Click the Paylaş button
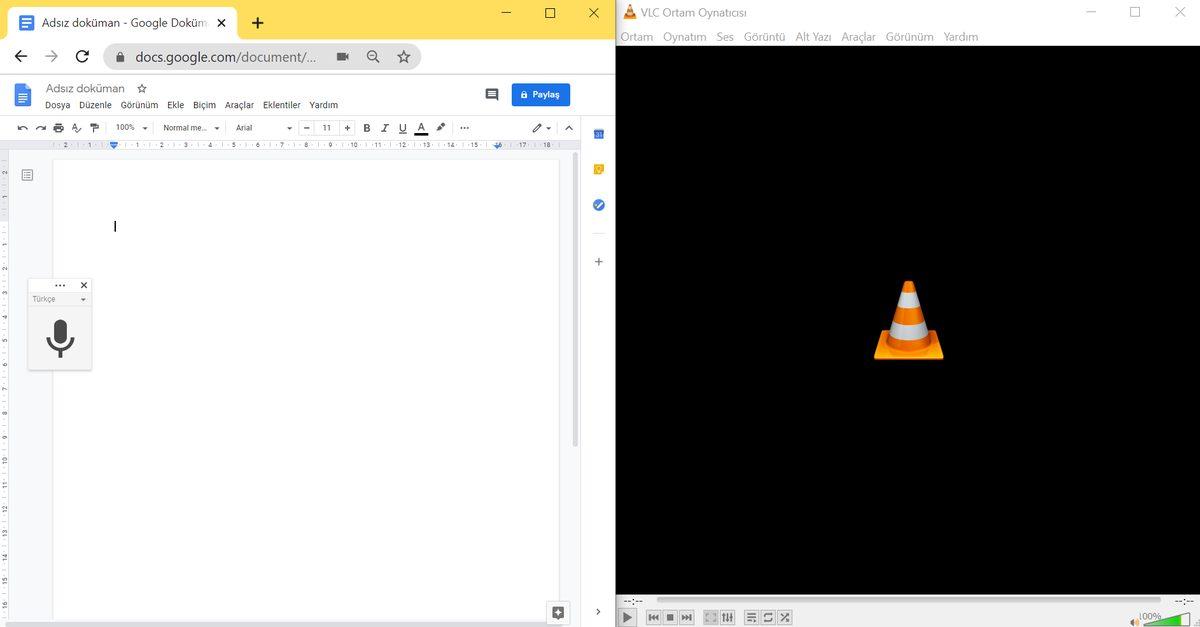The height and width of the screenshot is (627, 1200). point(541,94)
